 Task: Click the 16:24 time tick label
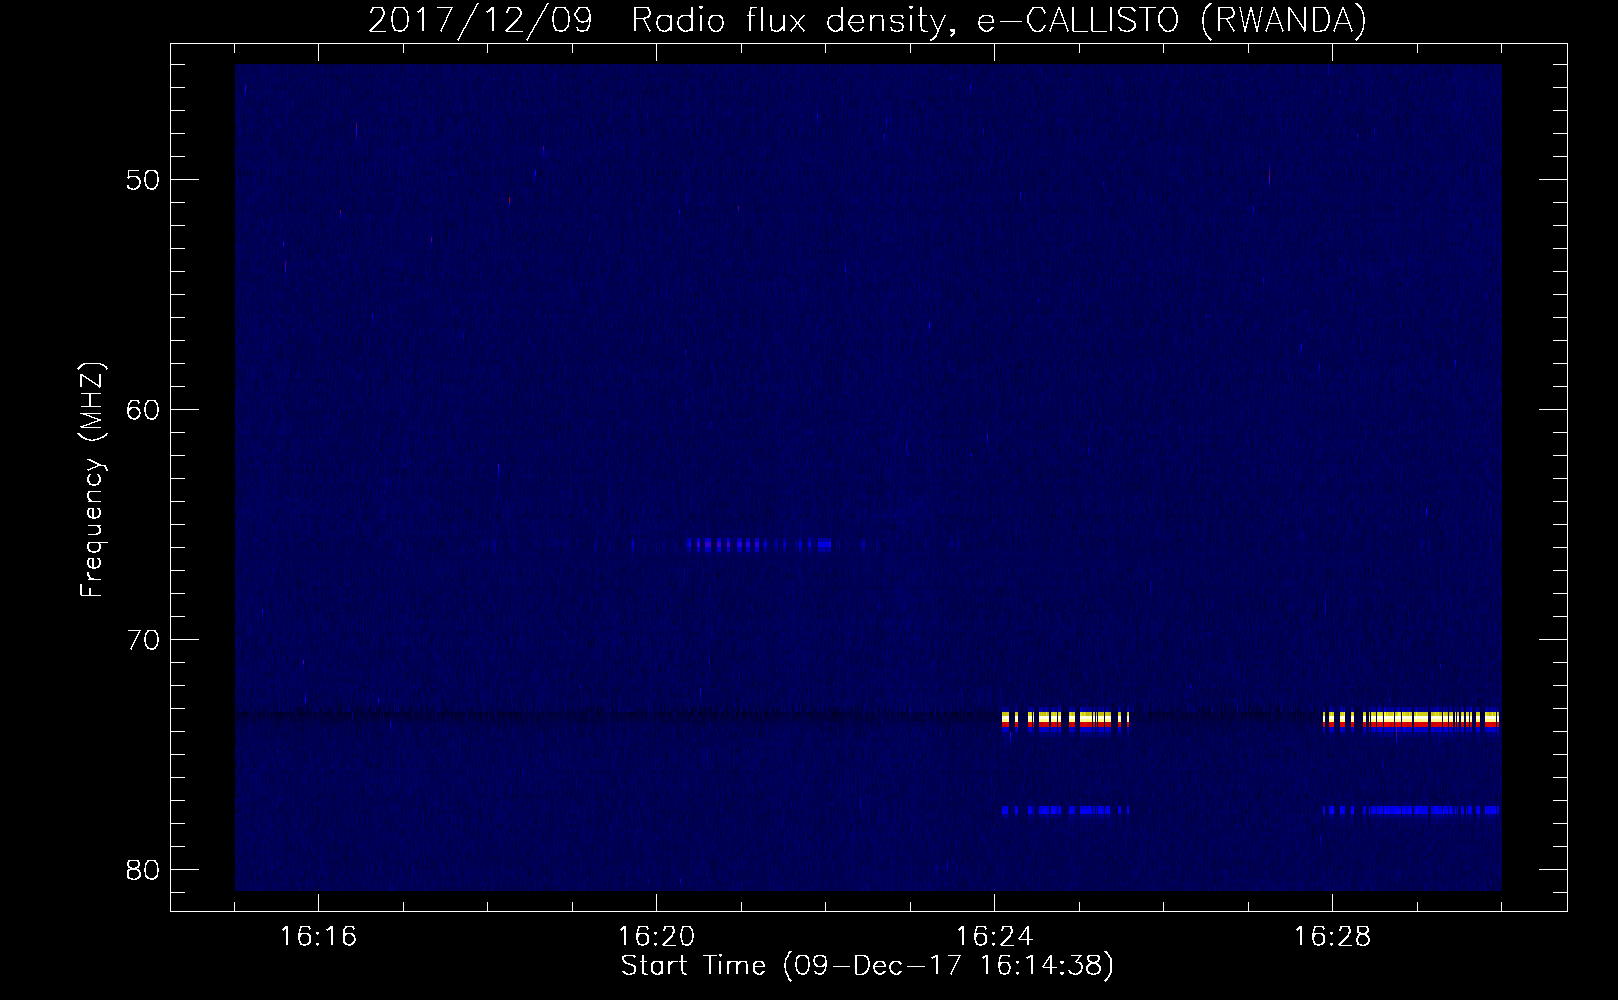coord(994,937)
